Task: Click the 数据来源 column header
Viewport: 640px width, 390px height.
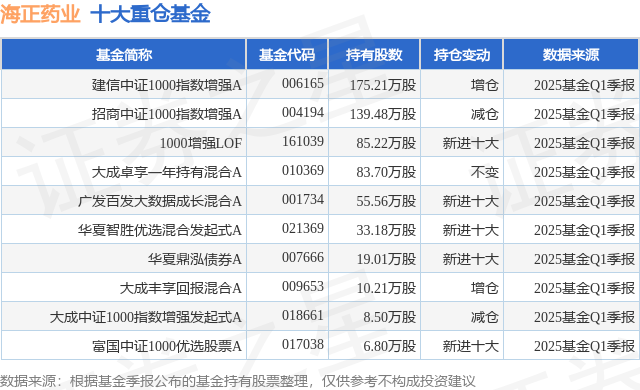Action: 571,54
